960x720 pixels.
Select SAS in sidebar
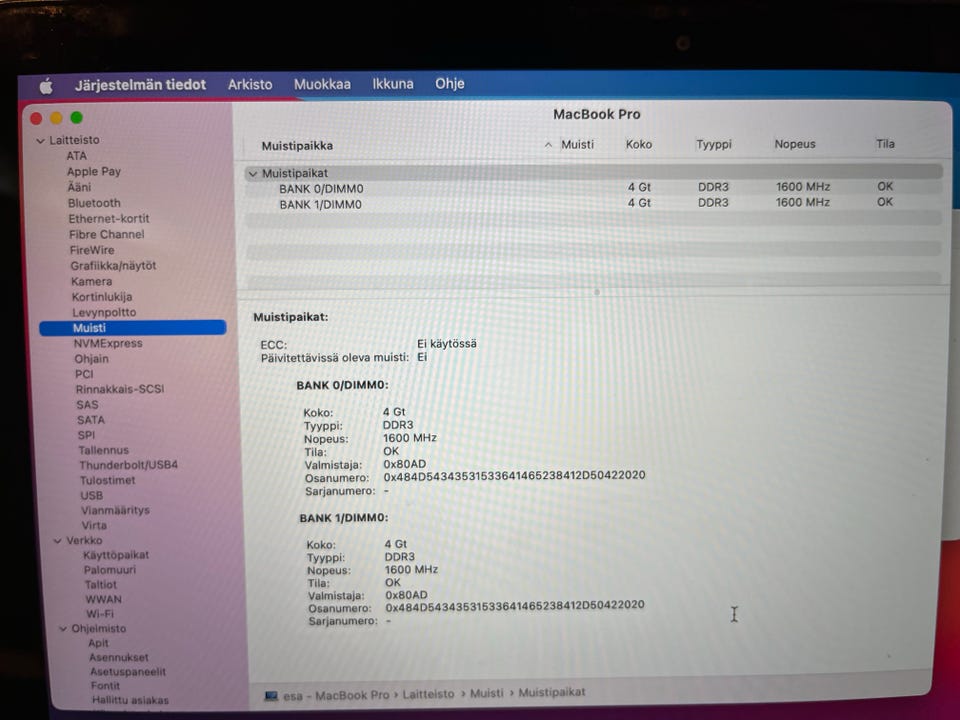click(x=87, y=405)
